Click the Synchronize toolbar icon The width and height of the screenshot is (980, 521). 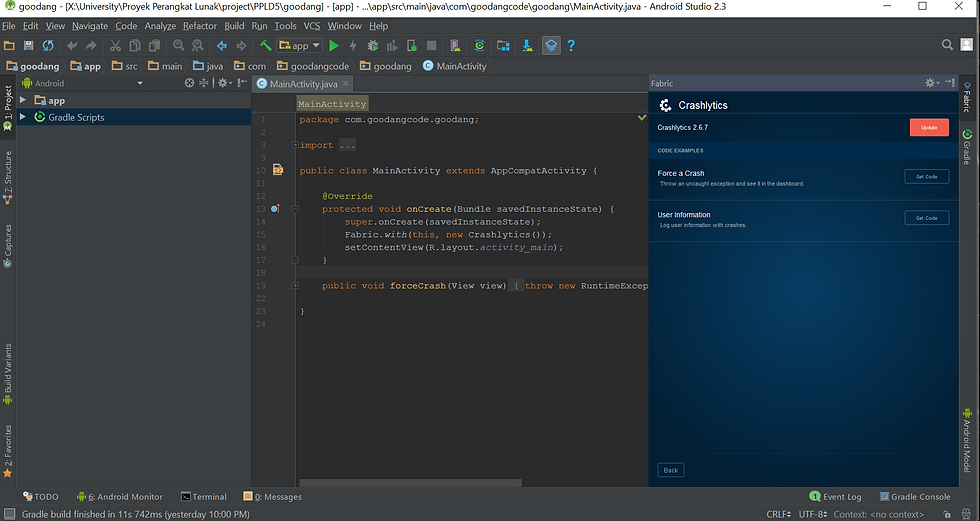tap(48, 46)
